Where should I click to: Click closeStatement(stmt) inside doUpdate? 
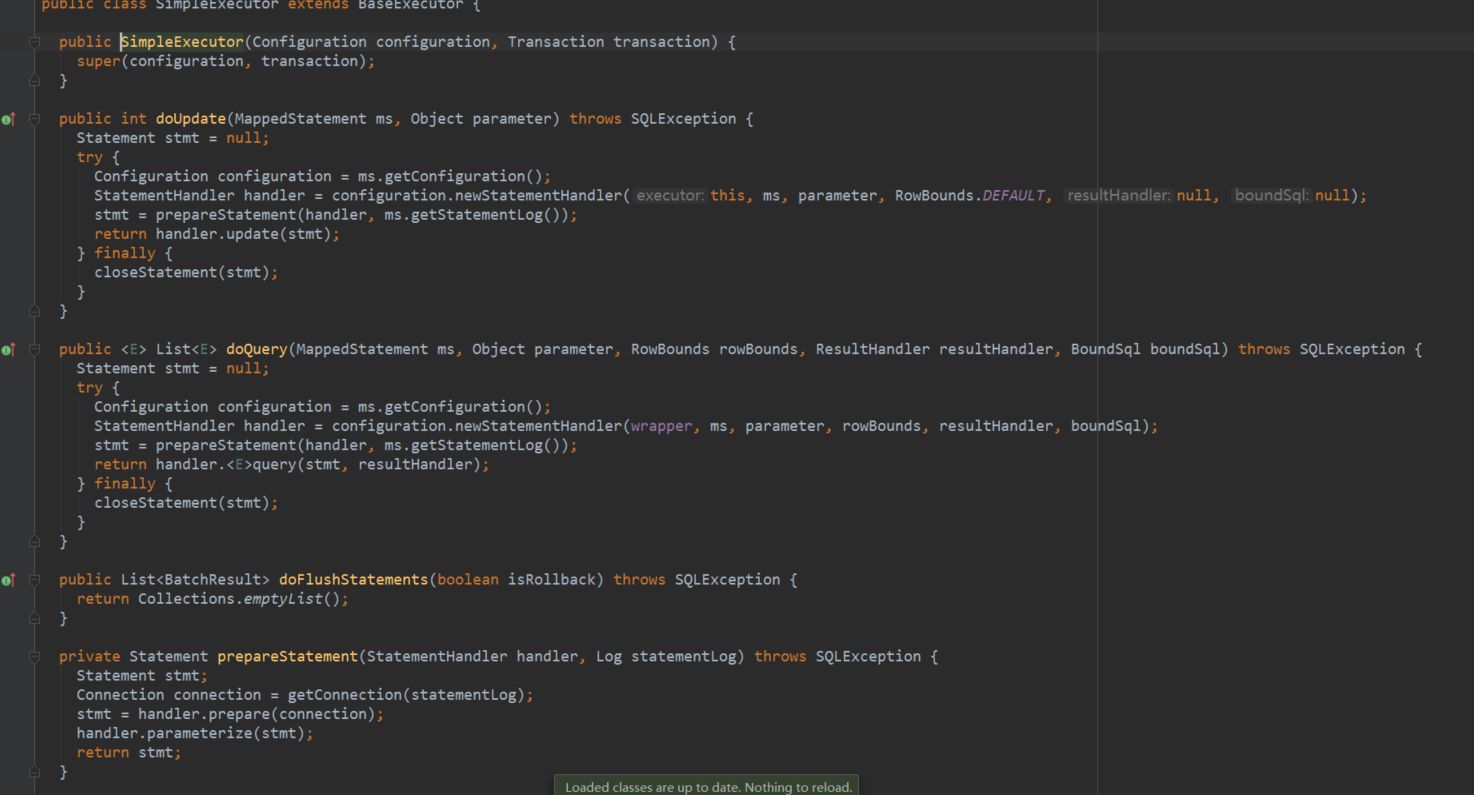click(182, 273)
